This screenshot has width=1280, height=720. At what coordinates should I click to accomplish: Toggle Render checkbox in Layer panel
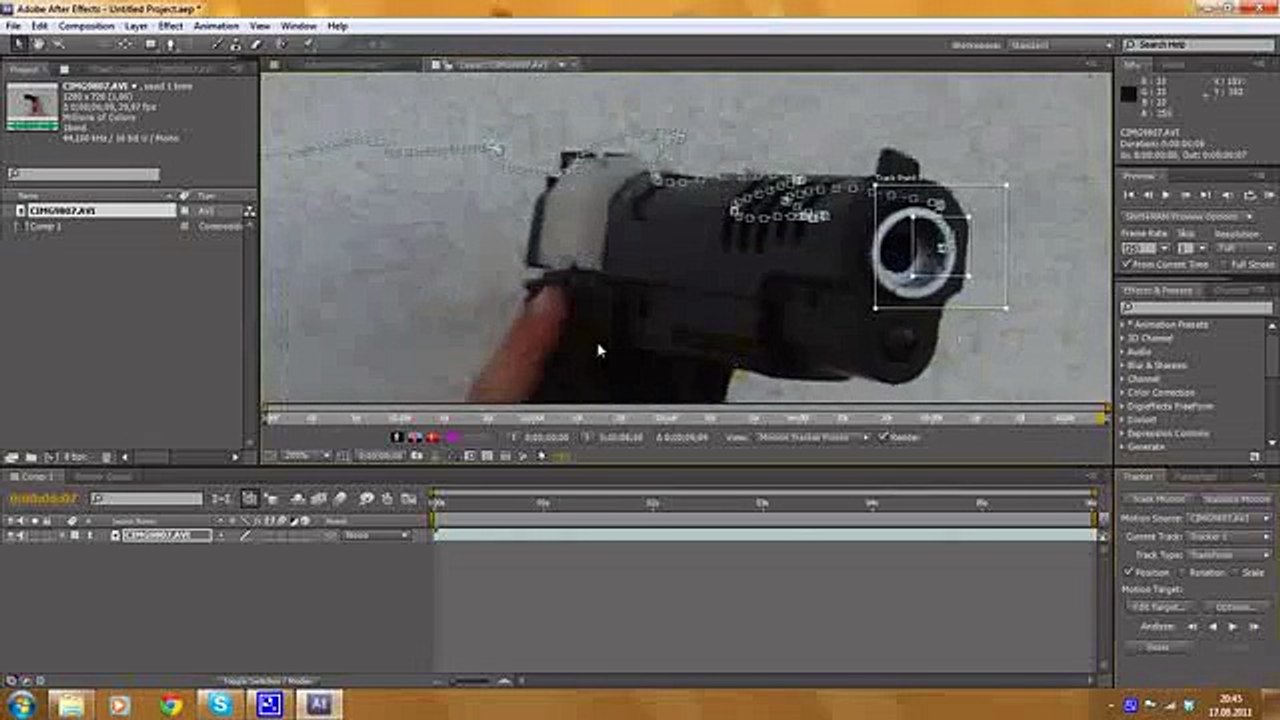click(883, 437)
